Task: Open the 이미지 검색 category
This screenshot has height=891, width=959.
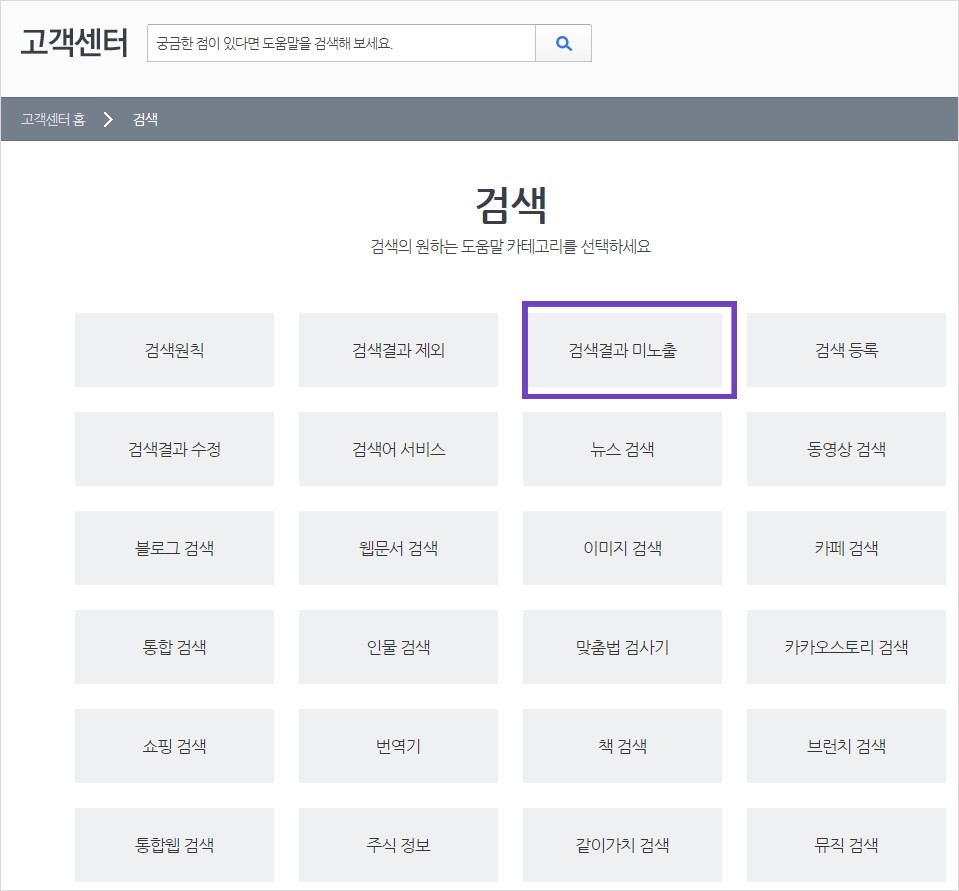Action: click(623, 548)
